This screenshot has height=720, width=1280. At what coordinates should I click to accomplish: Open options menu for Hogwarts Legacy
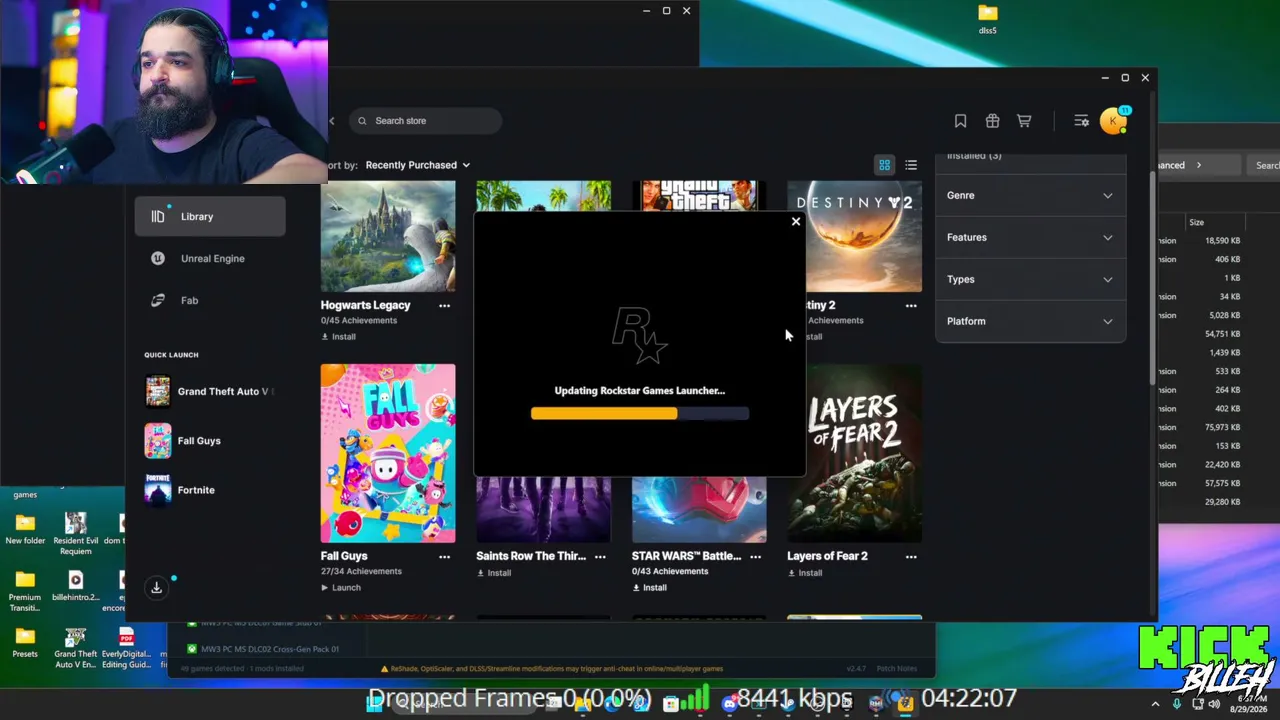click(444, 305)
